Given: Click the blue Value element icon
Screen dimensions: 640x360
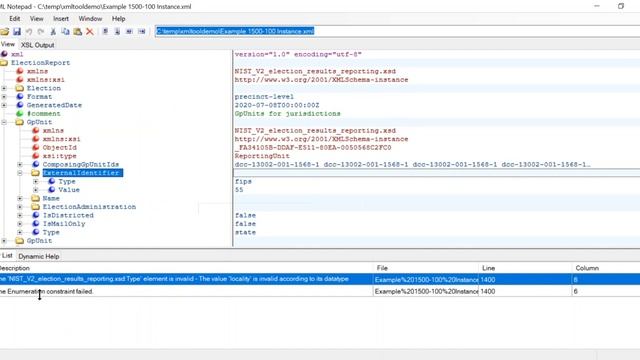Looking at the screenshot, I should point(51,190).
